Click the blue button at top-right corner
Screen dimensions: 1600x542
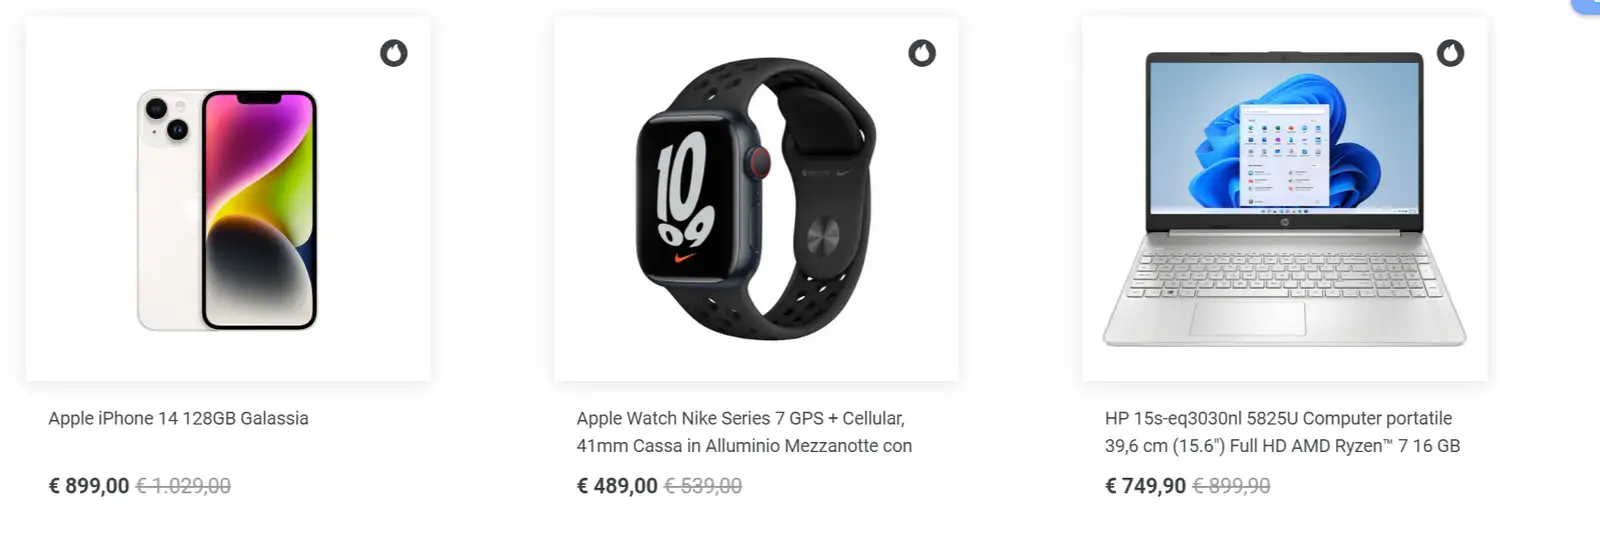pos(1587,6)
